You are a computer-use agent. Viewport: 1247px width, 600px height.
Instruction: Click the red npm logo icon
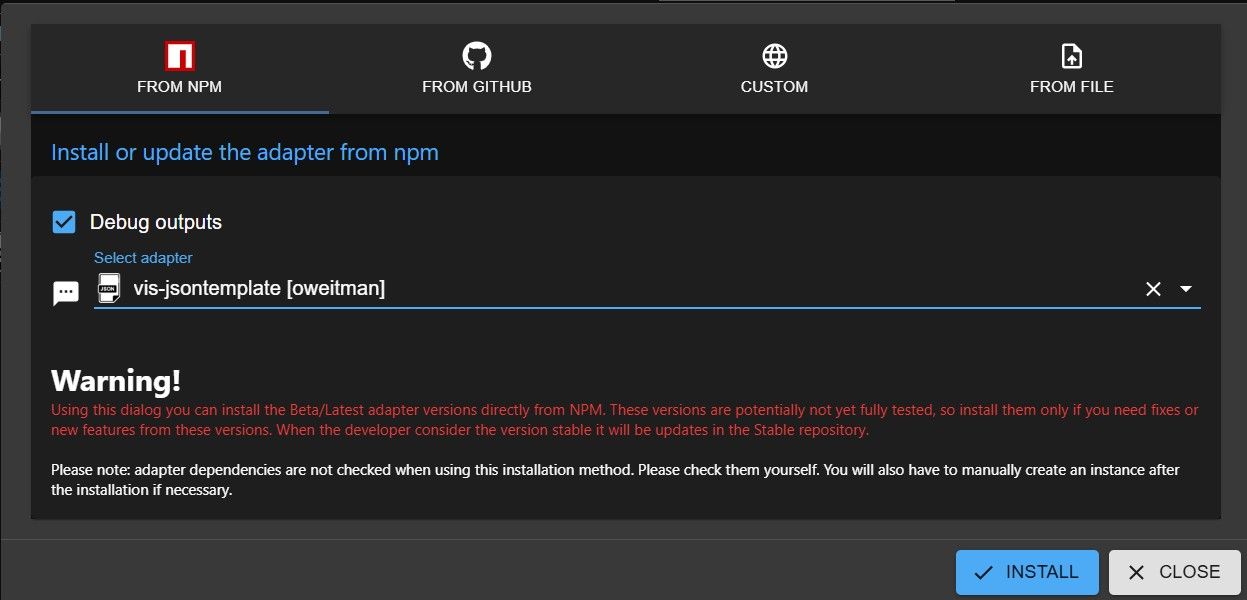[179, 55]
